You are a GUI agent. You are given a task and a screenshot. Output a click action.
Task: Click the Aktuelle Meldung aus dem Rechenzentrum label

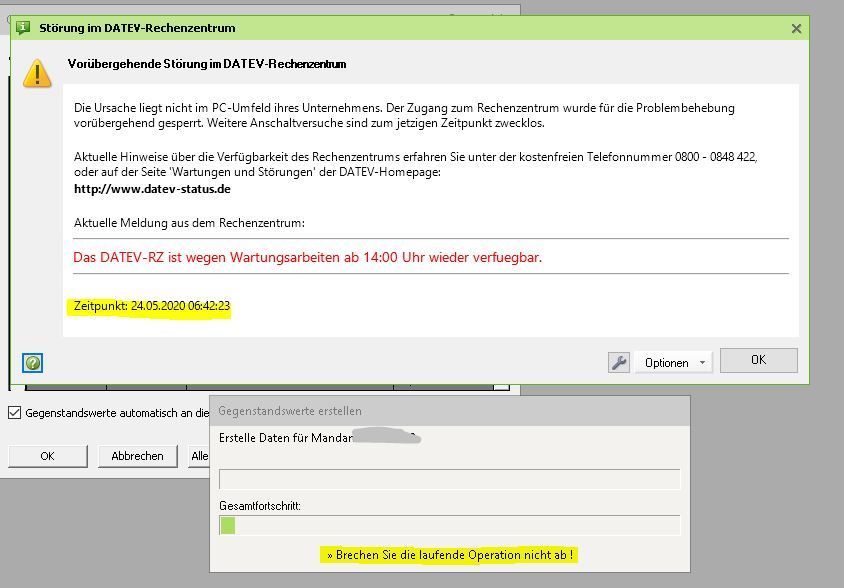[x=189, y=223]
